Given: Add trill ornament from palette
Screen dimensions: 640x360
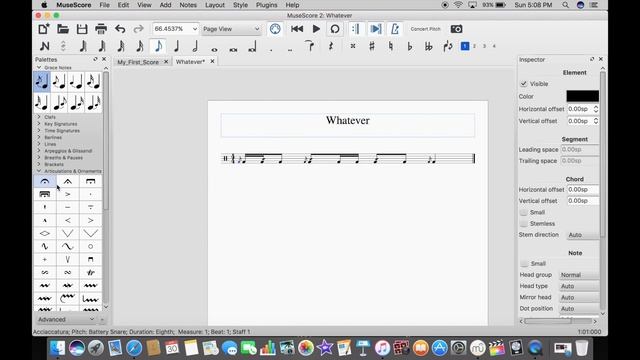Looking at the screenshot, I should 90,272.
